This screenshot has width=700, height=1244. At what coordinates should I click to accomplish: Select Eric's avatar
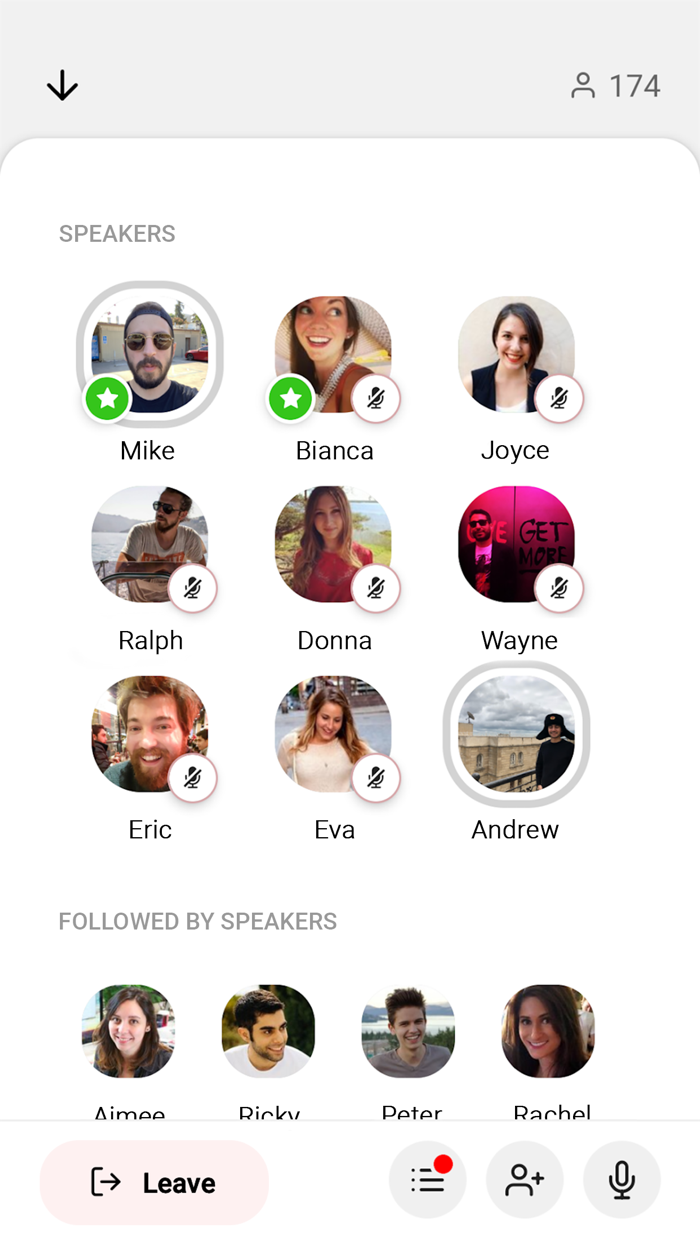coord(150,733)
